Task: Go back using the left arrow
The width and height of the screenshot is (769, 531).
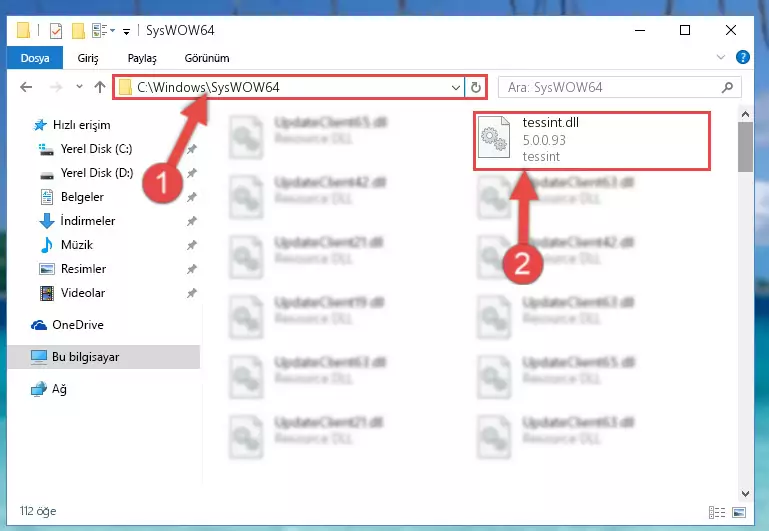Action: pyautogui.click(x=26, y=87)
